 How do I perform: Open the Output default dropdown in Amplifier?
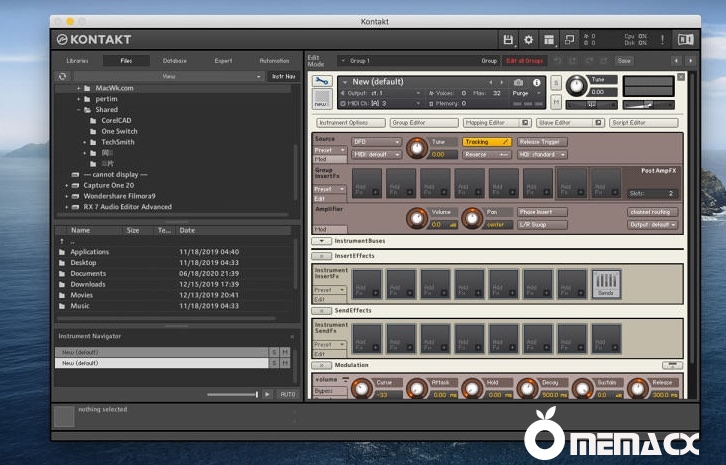coord(653,225)
